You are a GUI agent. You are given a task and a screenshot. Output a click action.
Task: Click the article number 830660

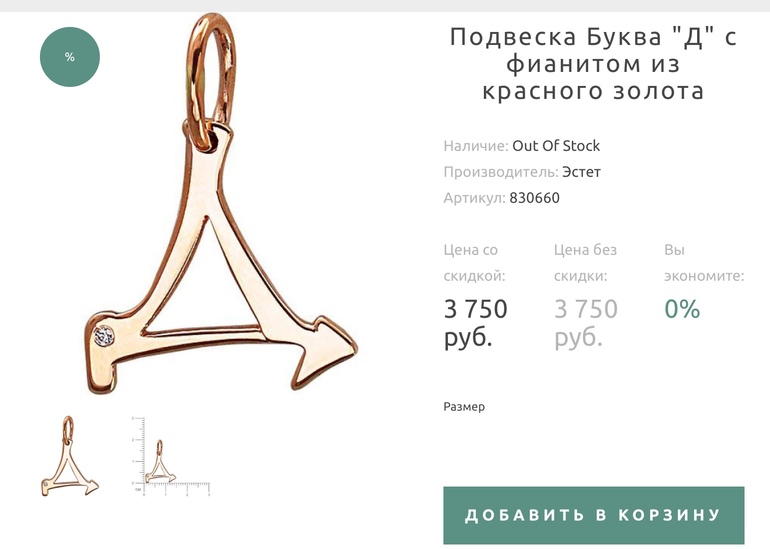534,198
